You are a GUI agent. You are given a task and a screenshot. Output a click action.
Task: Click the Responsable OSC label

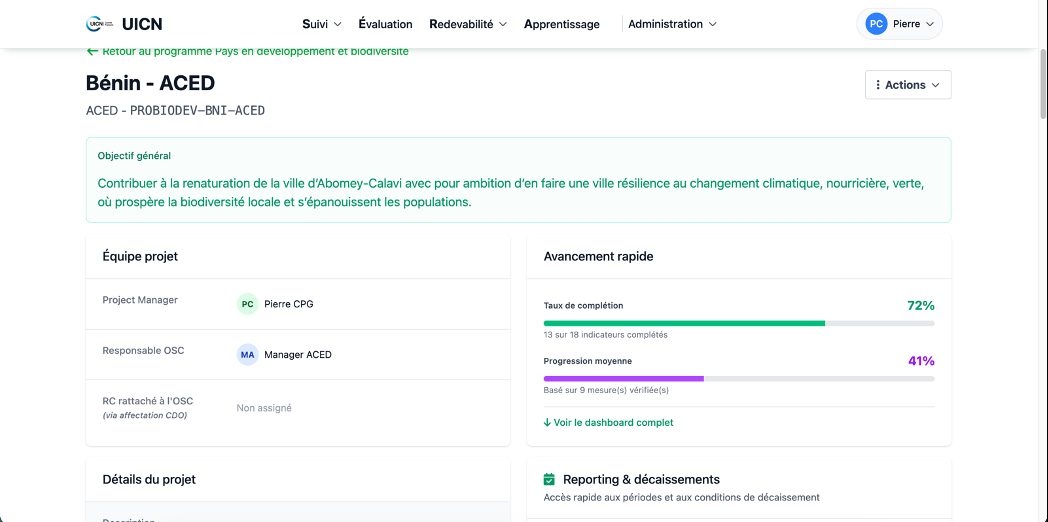pos(143,351)
